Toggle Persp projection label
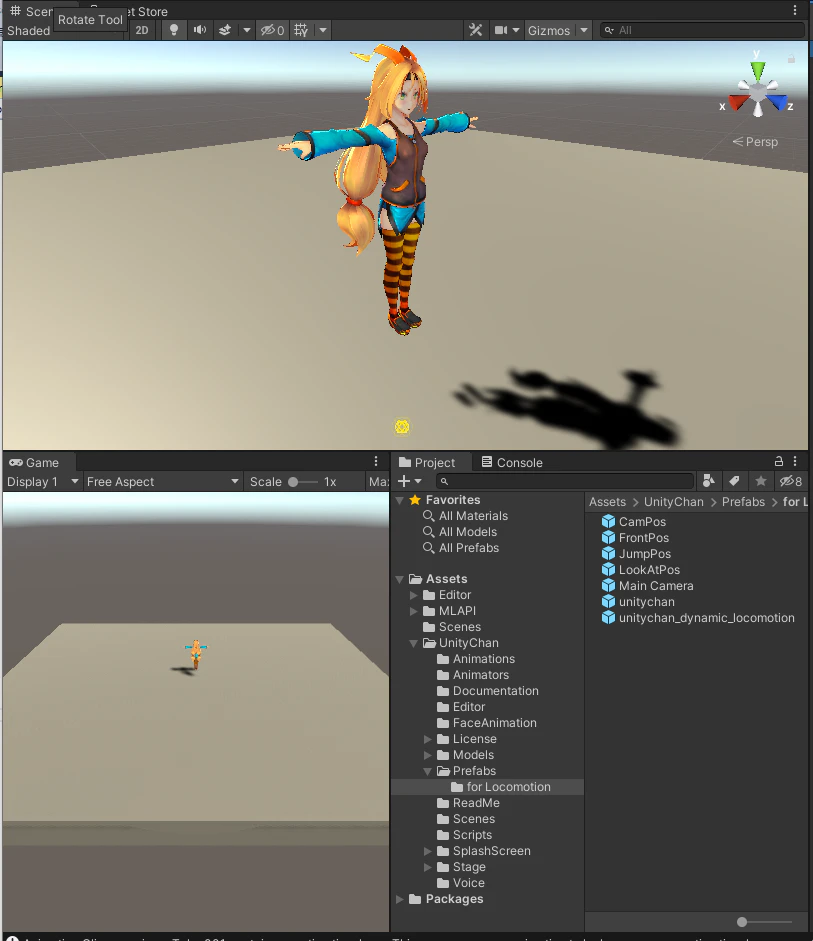The image size is (813, 941). [755, 142]
